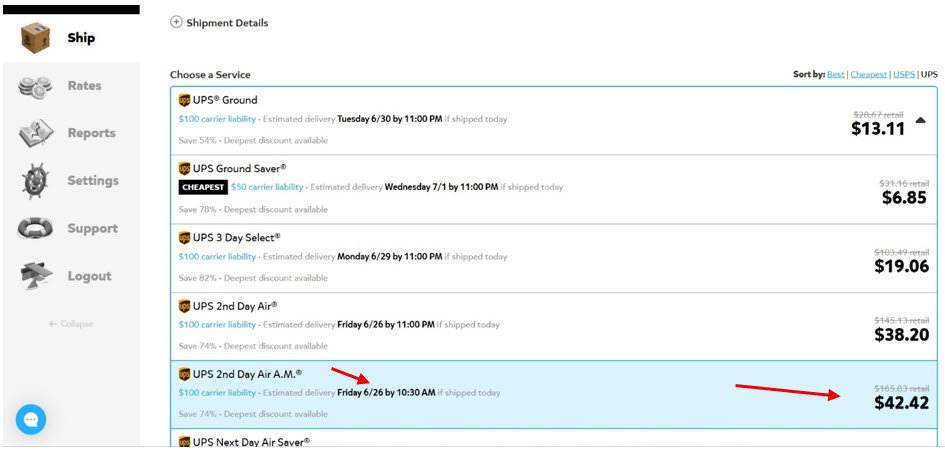This screenshot has width=945, height=455.
Task: Go to the Ship menu item
Action: [81, 38]
